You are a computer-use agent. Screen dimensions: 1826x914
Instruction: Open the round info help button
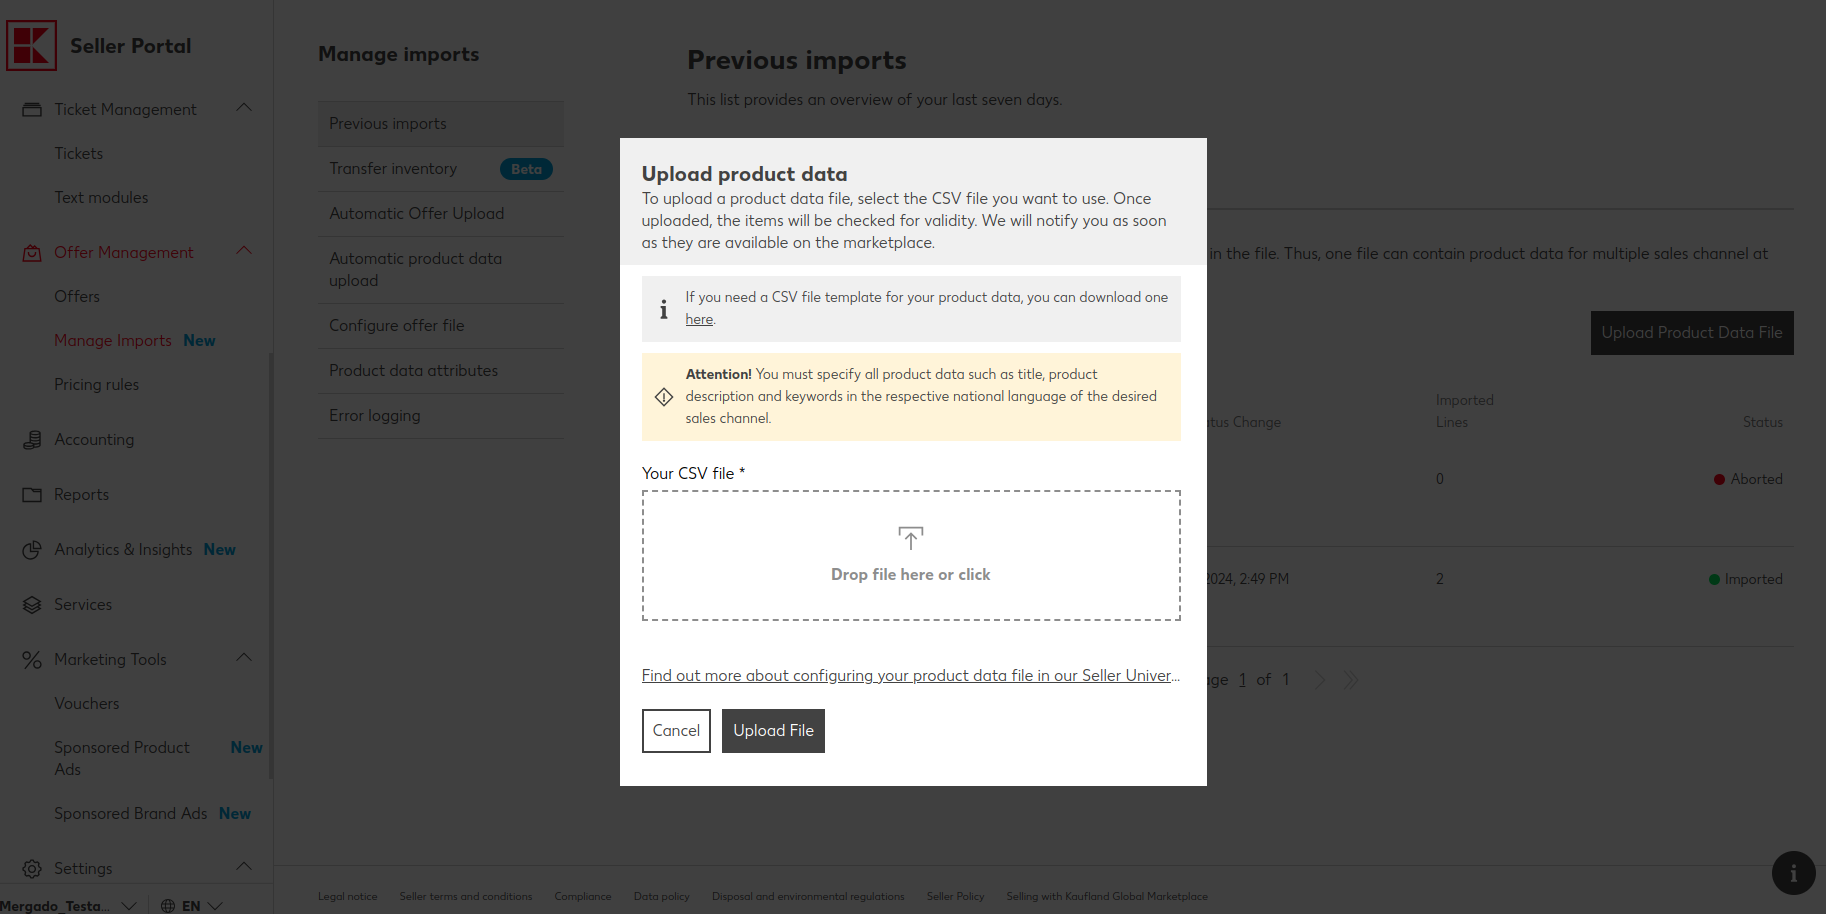(x=1793, y=873)
